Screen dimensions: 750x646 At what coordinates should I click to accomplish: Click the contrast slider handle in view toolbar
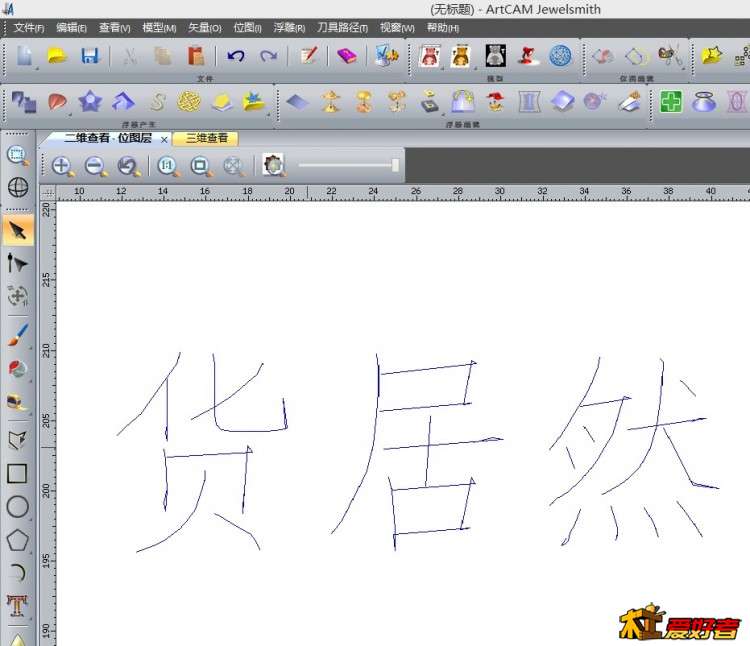(395, 165)
